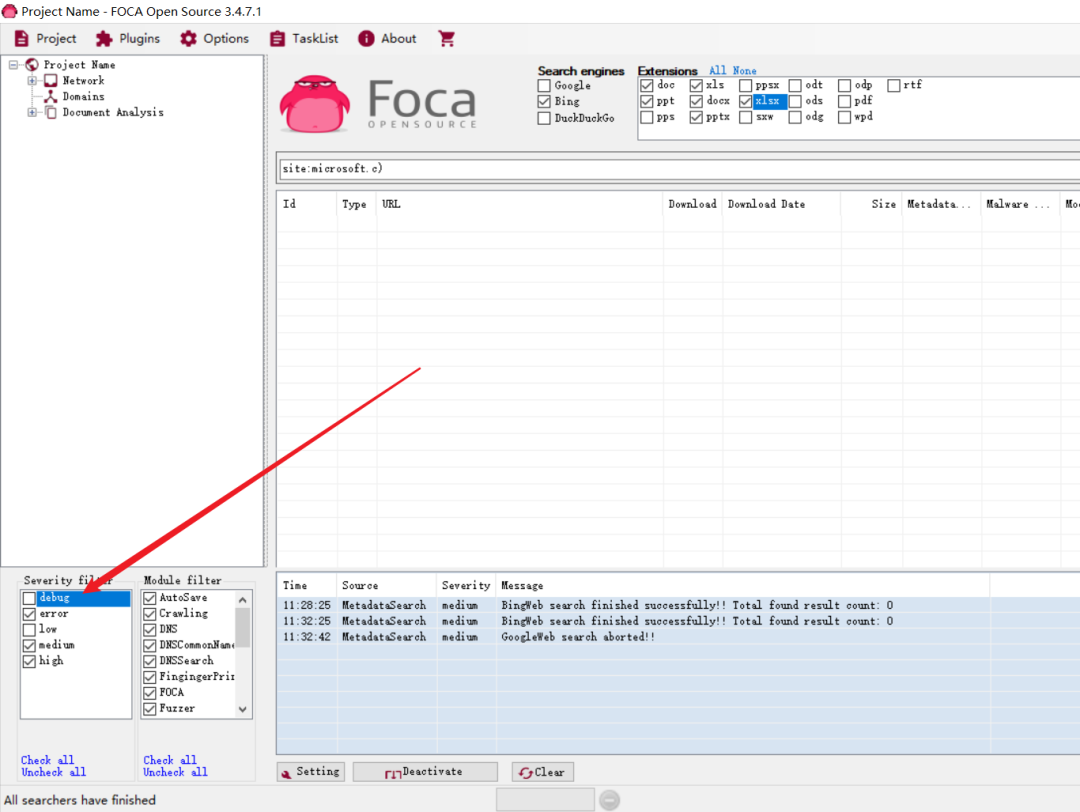This screenshot has width=1080, height=812.
Task: Check the rtf extension
Action: tap(894, 85)
